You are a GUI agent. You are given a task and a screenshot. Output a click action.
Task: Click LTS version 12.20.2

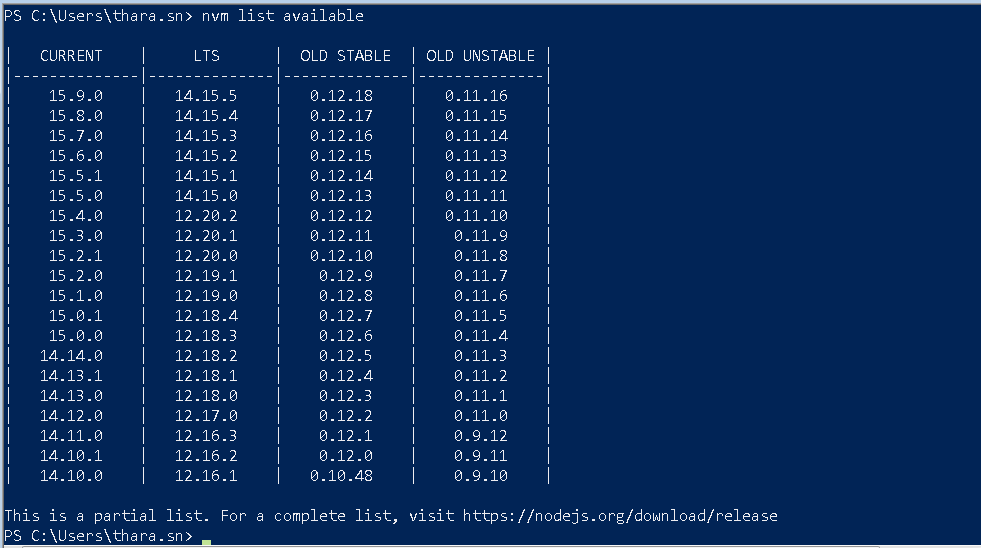(206, 216)
